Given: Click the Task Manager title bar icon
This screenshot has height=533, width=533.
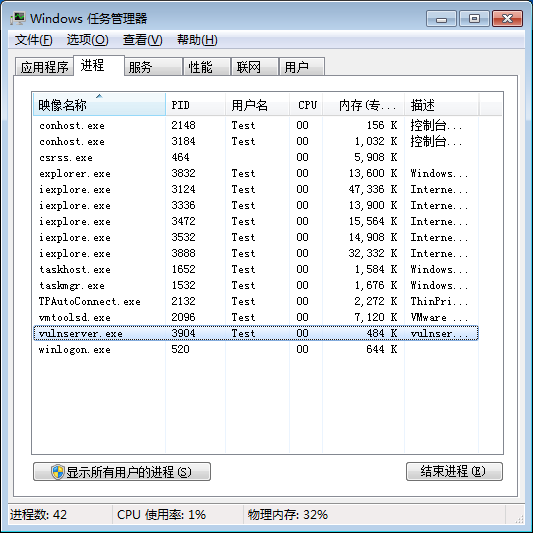Looking at the screenshot, I should [18, 18].
